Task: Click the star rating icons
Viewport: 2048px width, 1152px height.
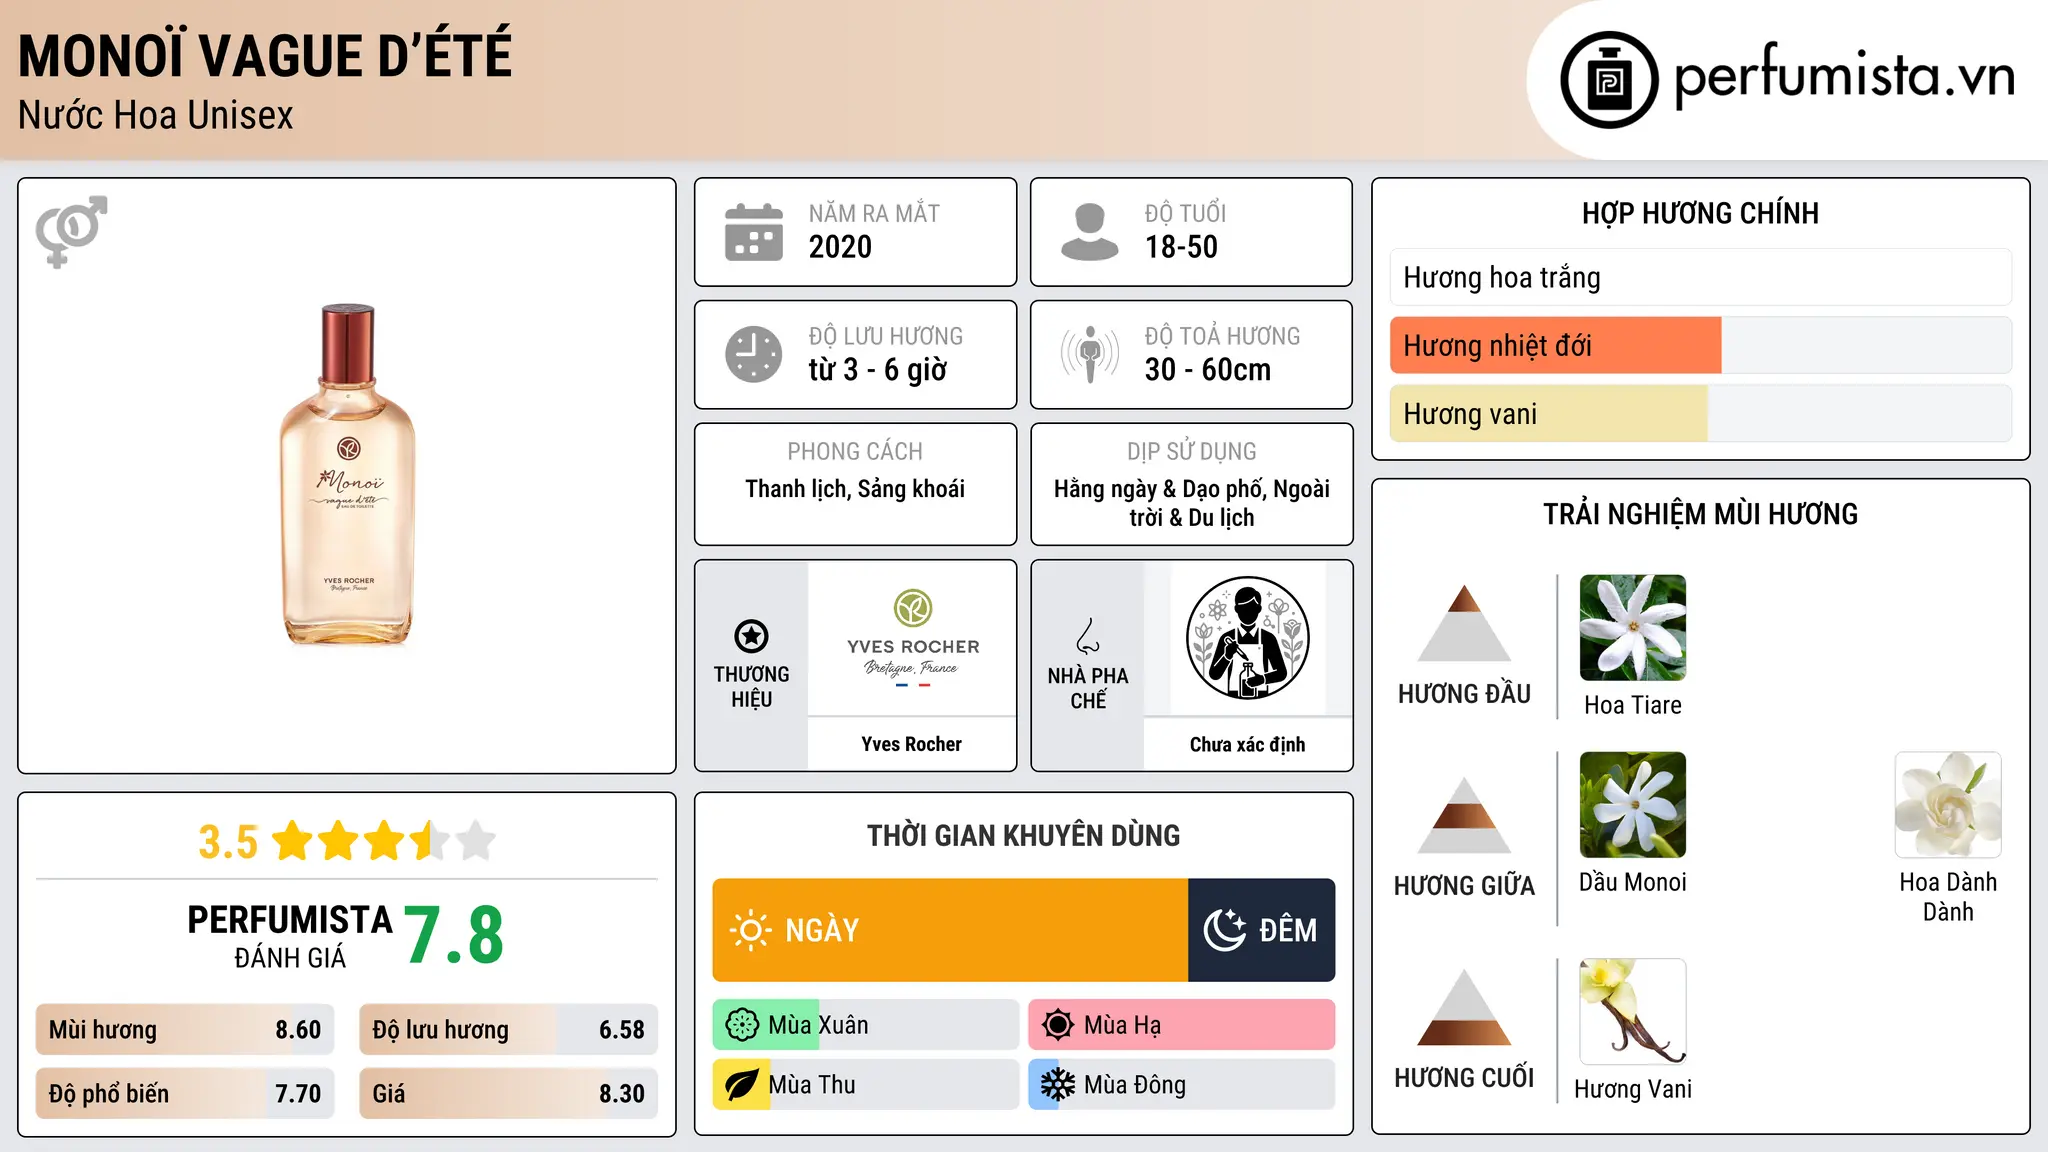Action: [384, 841]
